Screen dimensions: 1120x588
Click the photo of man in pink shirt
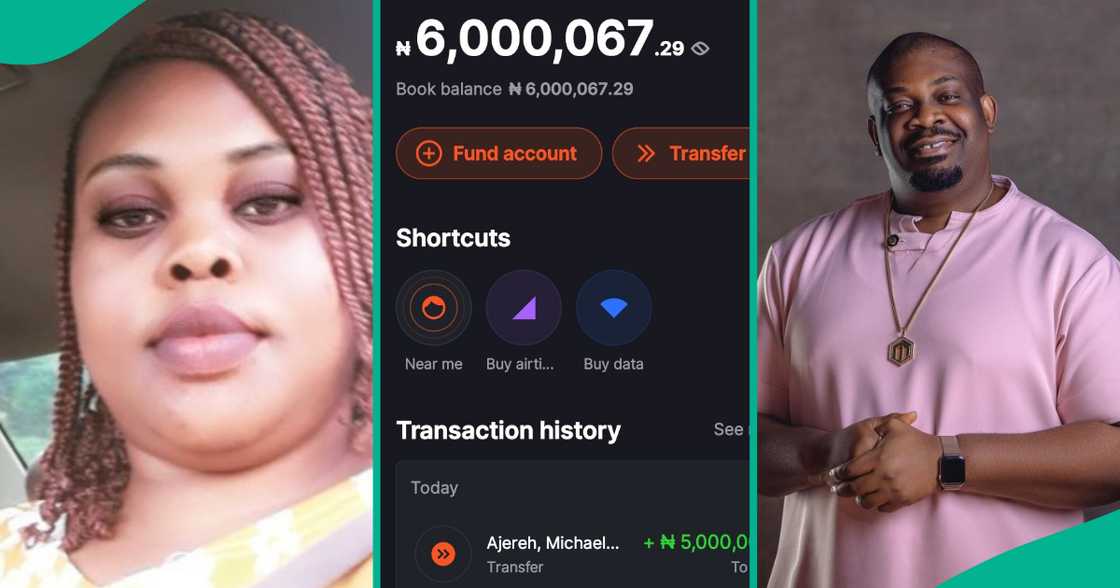939,294
